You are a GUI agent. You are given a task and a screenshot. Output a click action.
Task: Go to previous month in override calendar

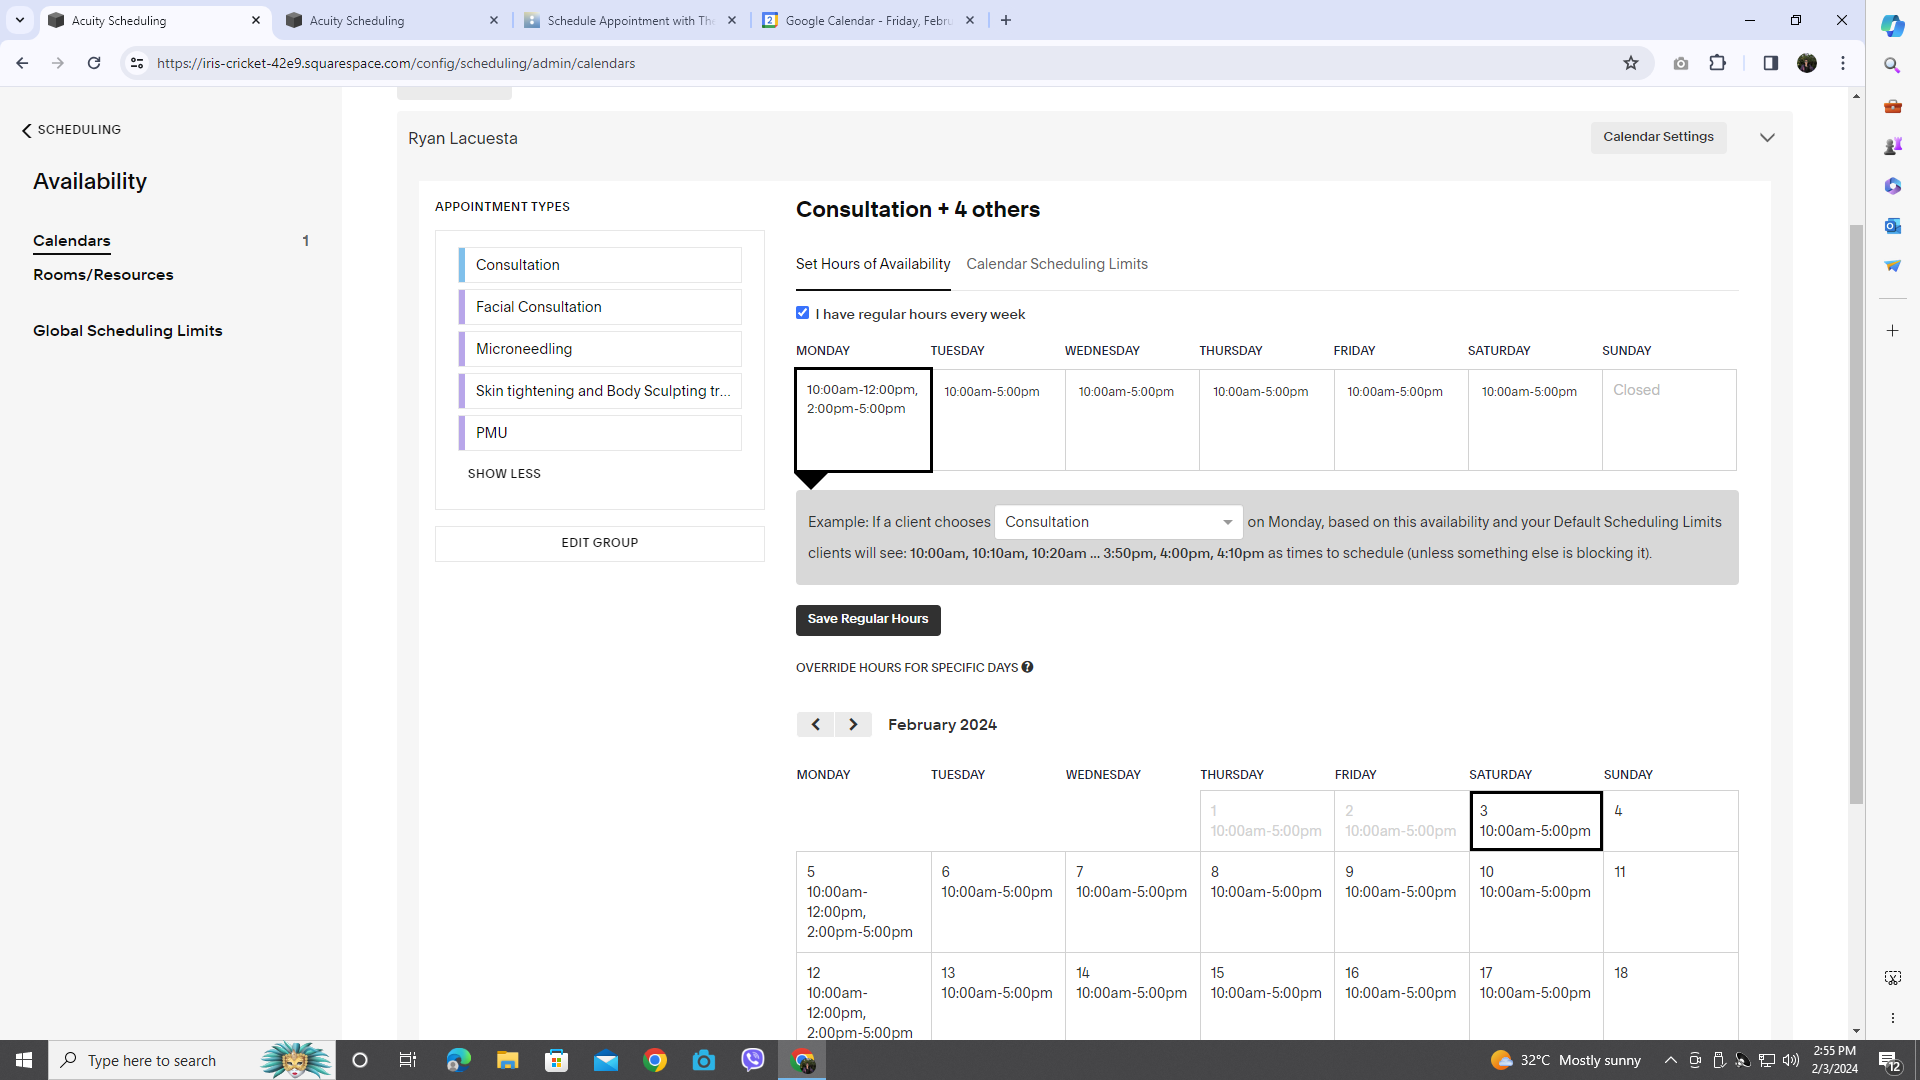(815, 724)
